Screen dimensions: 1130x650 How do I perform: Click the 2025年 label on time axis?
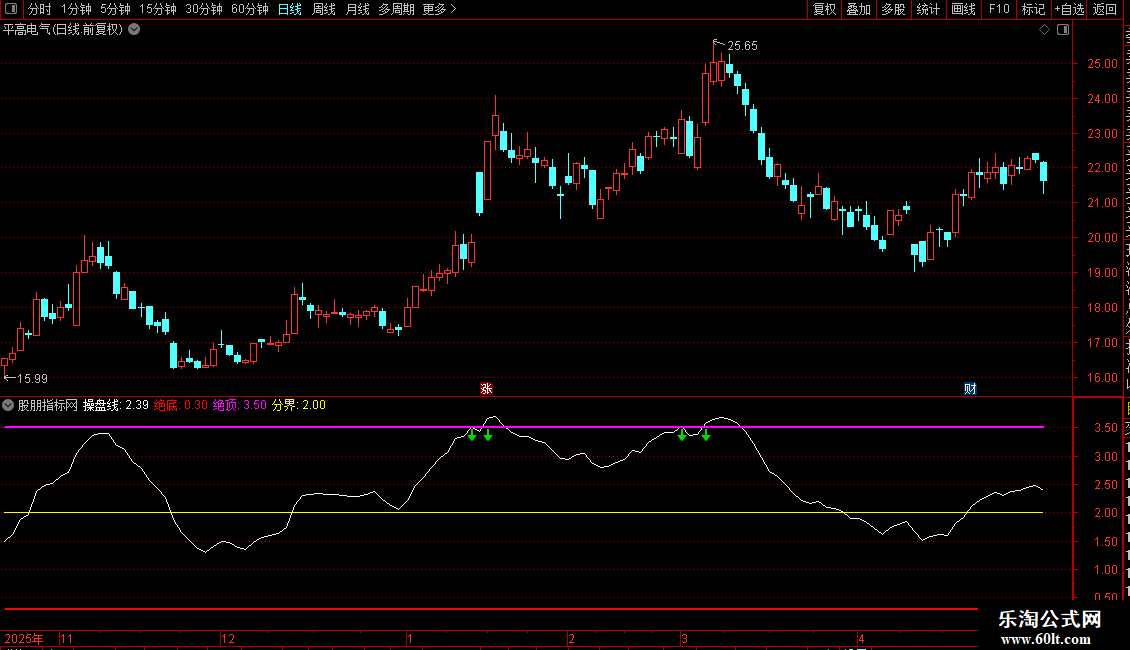click(24, 638)
